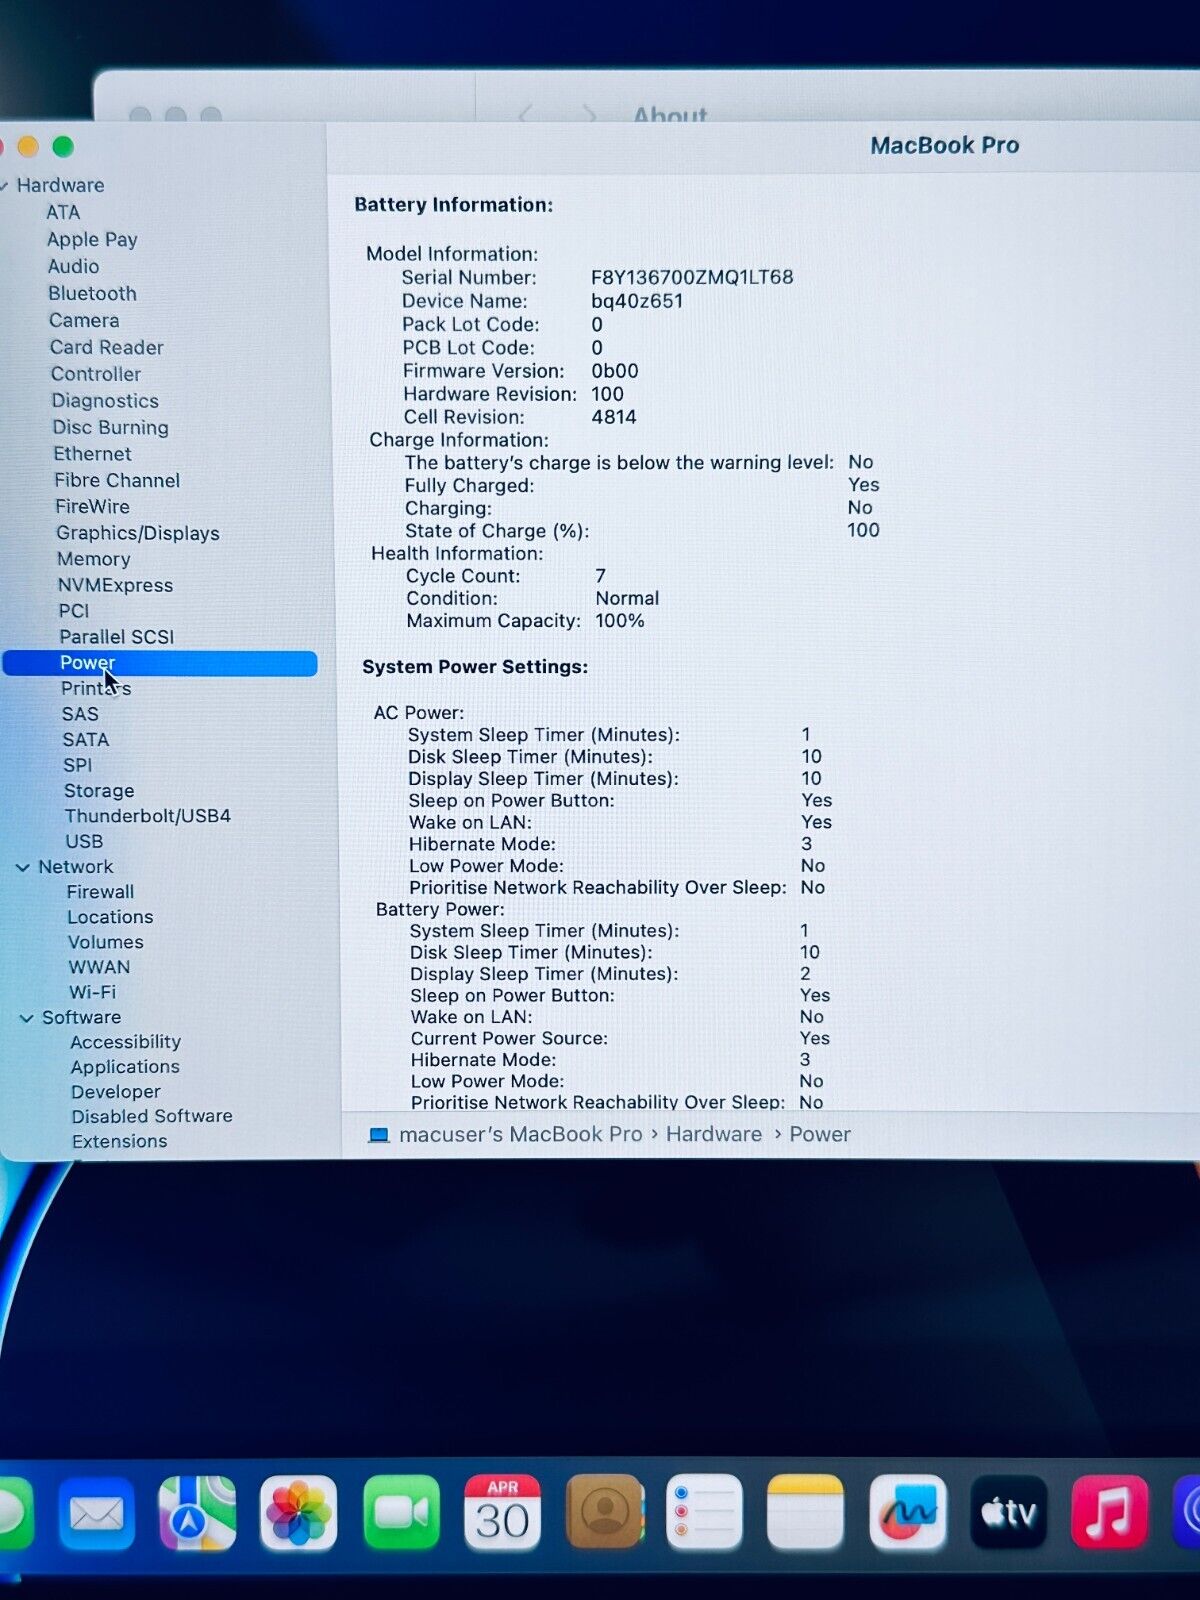Open Developer software info
The height and width of the screenshot is (1600, 1200).
pos(115,1092)
